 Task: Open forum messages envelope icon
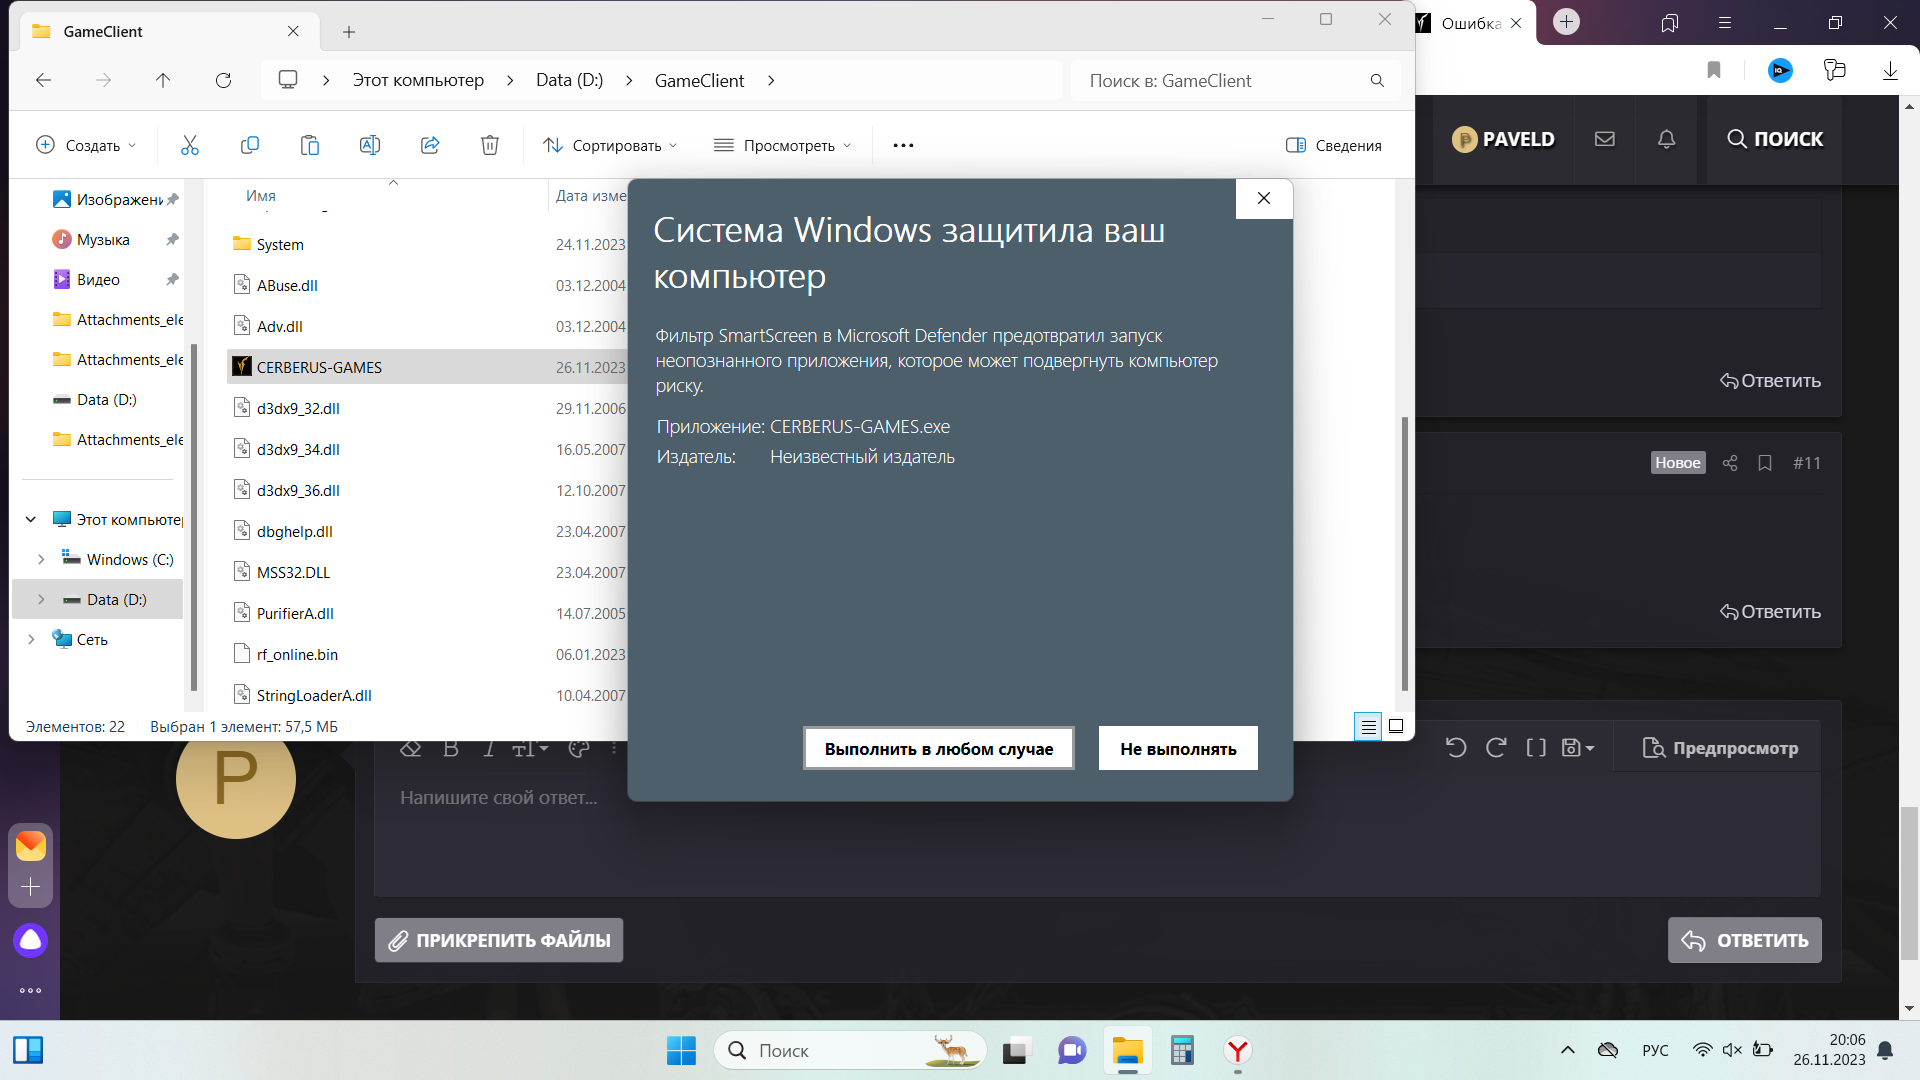pos(1605,139)
